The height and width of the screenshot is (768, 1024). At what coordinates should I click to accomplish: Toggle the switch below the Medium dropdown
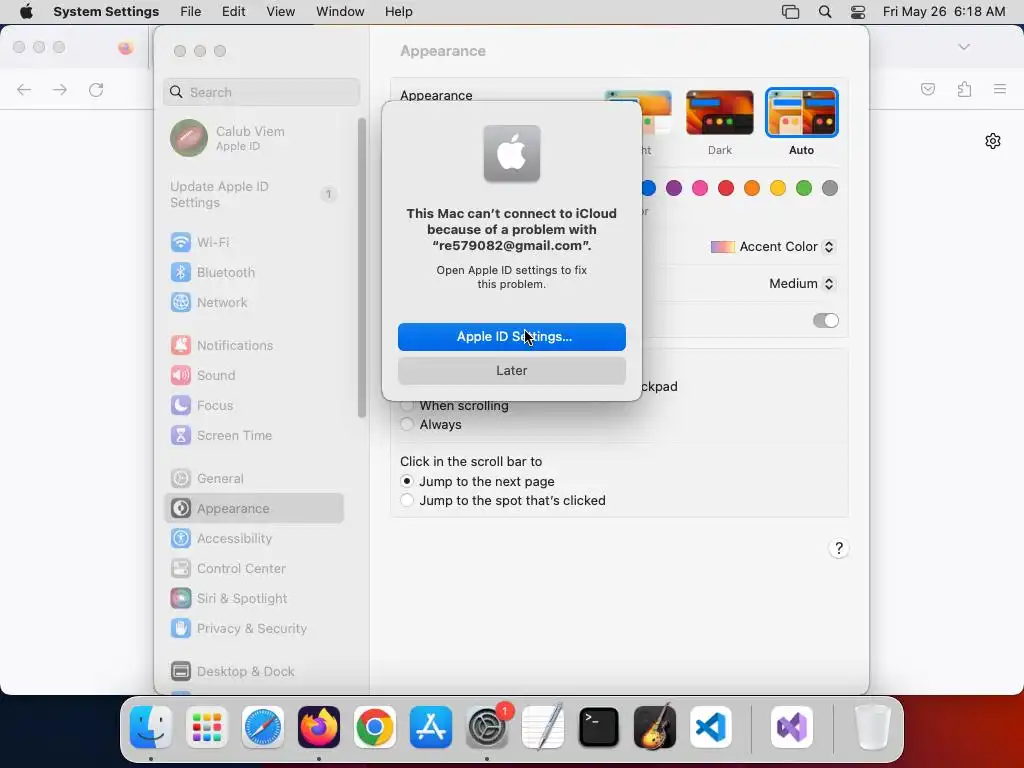click(825, 321)
